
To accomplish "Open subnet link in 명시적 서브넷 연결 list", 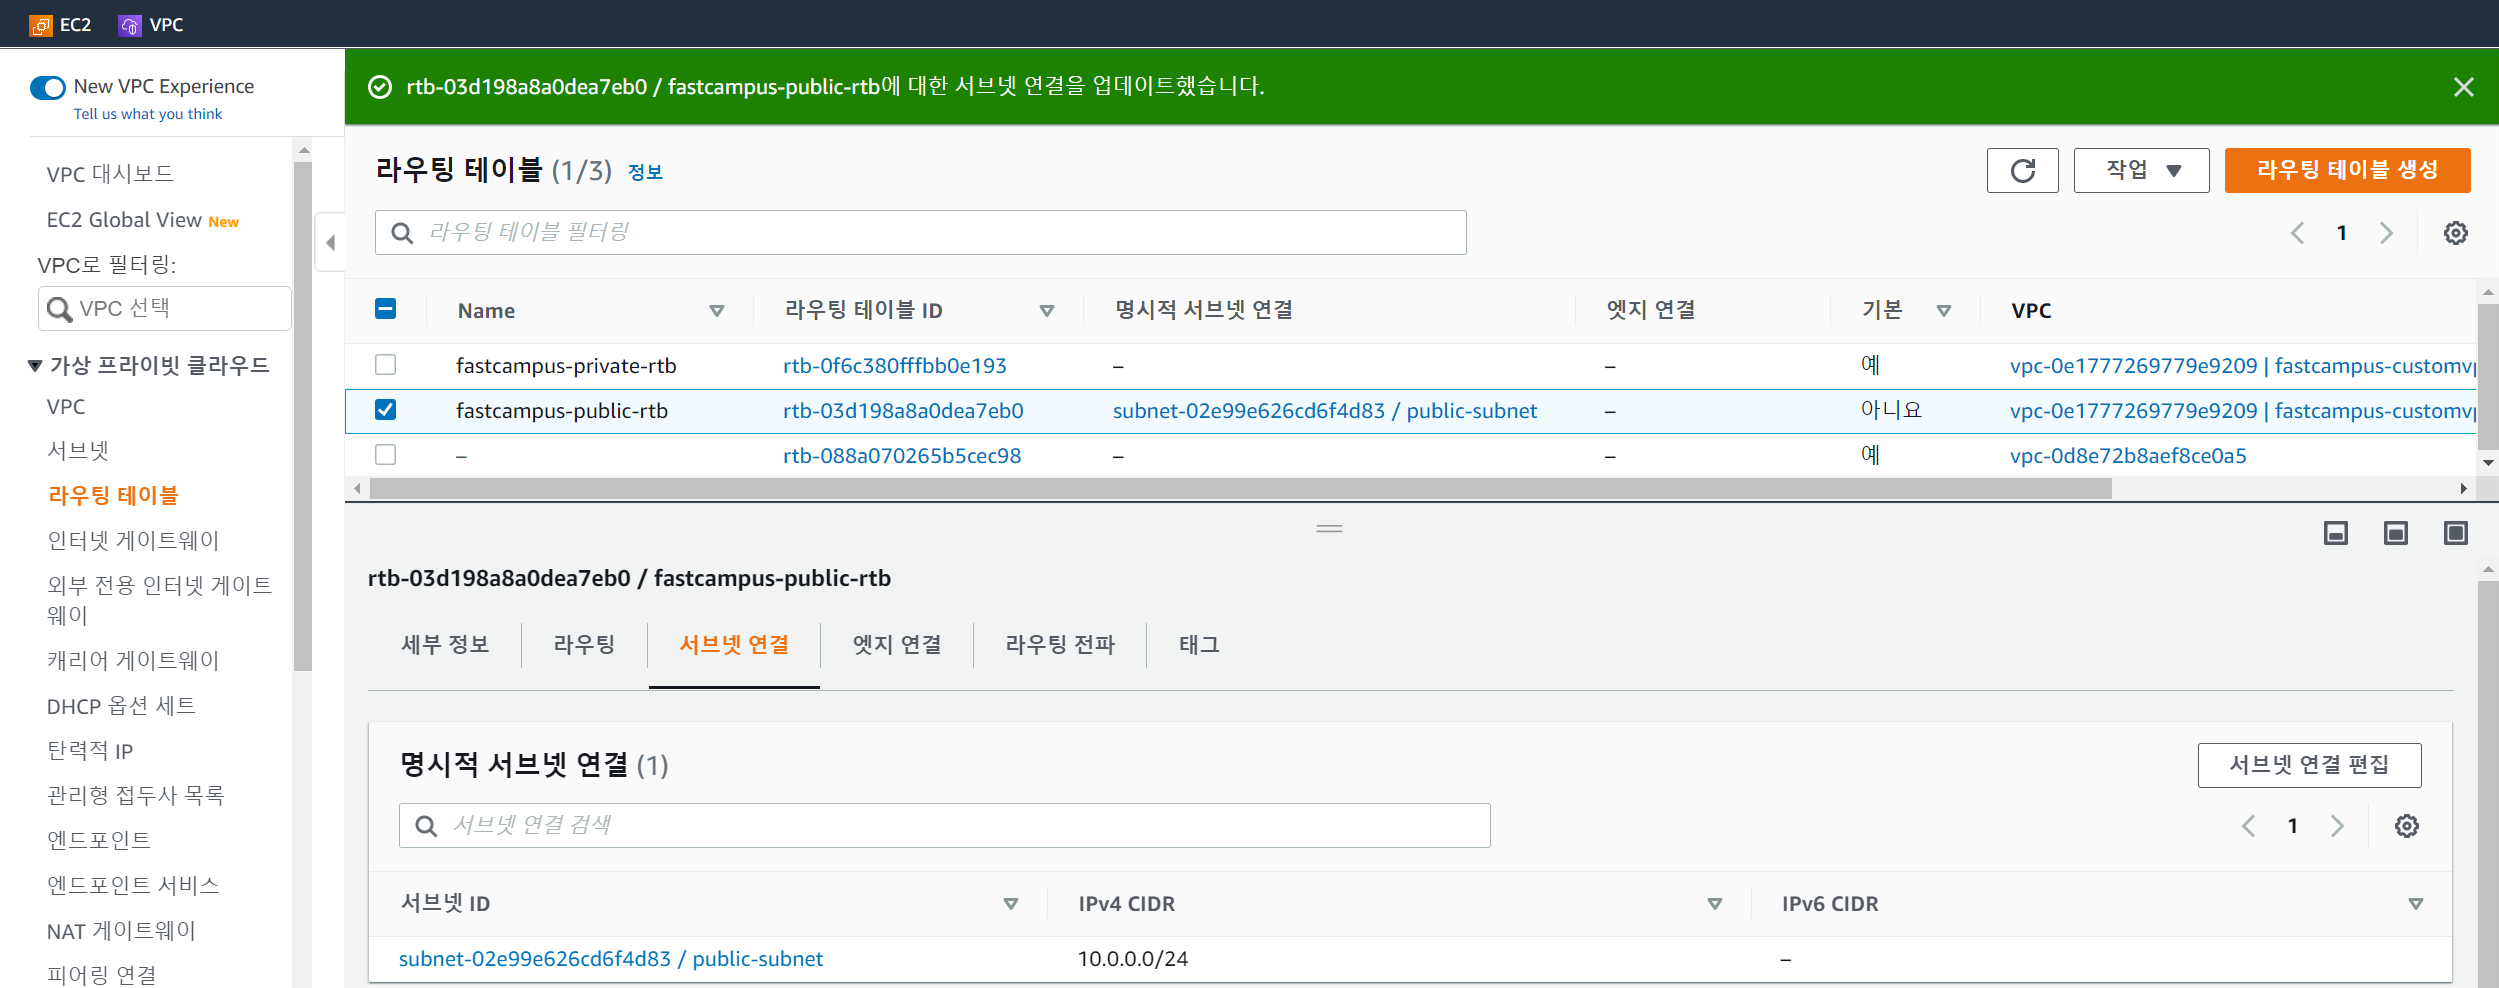I will 611,959.
